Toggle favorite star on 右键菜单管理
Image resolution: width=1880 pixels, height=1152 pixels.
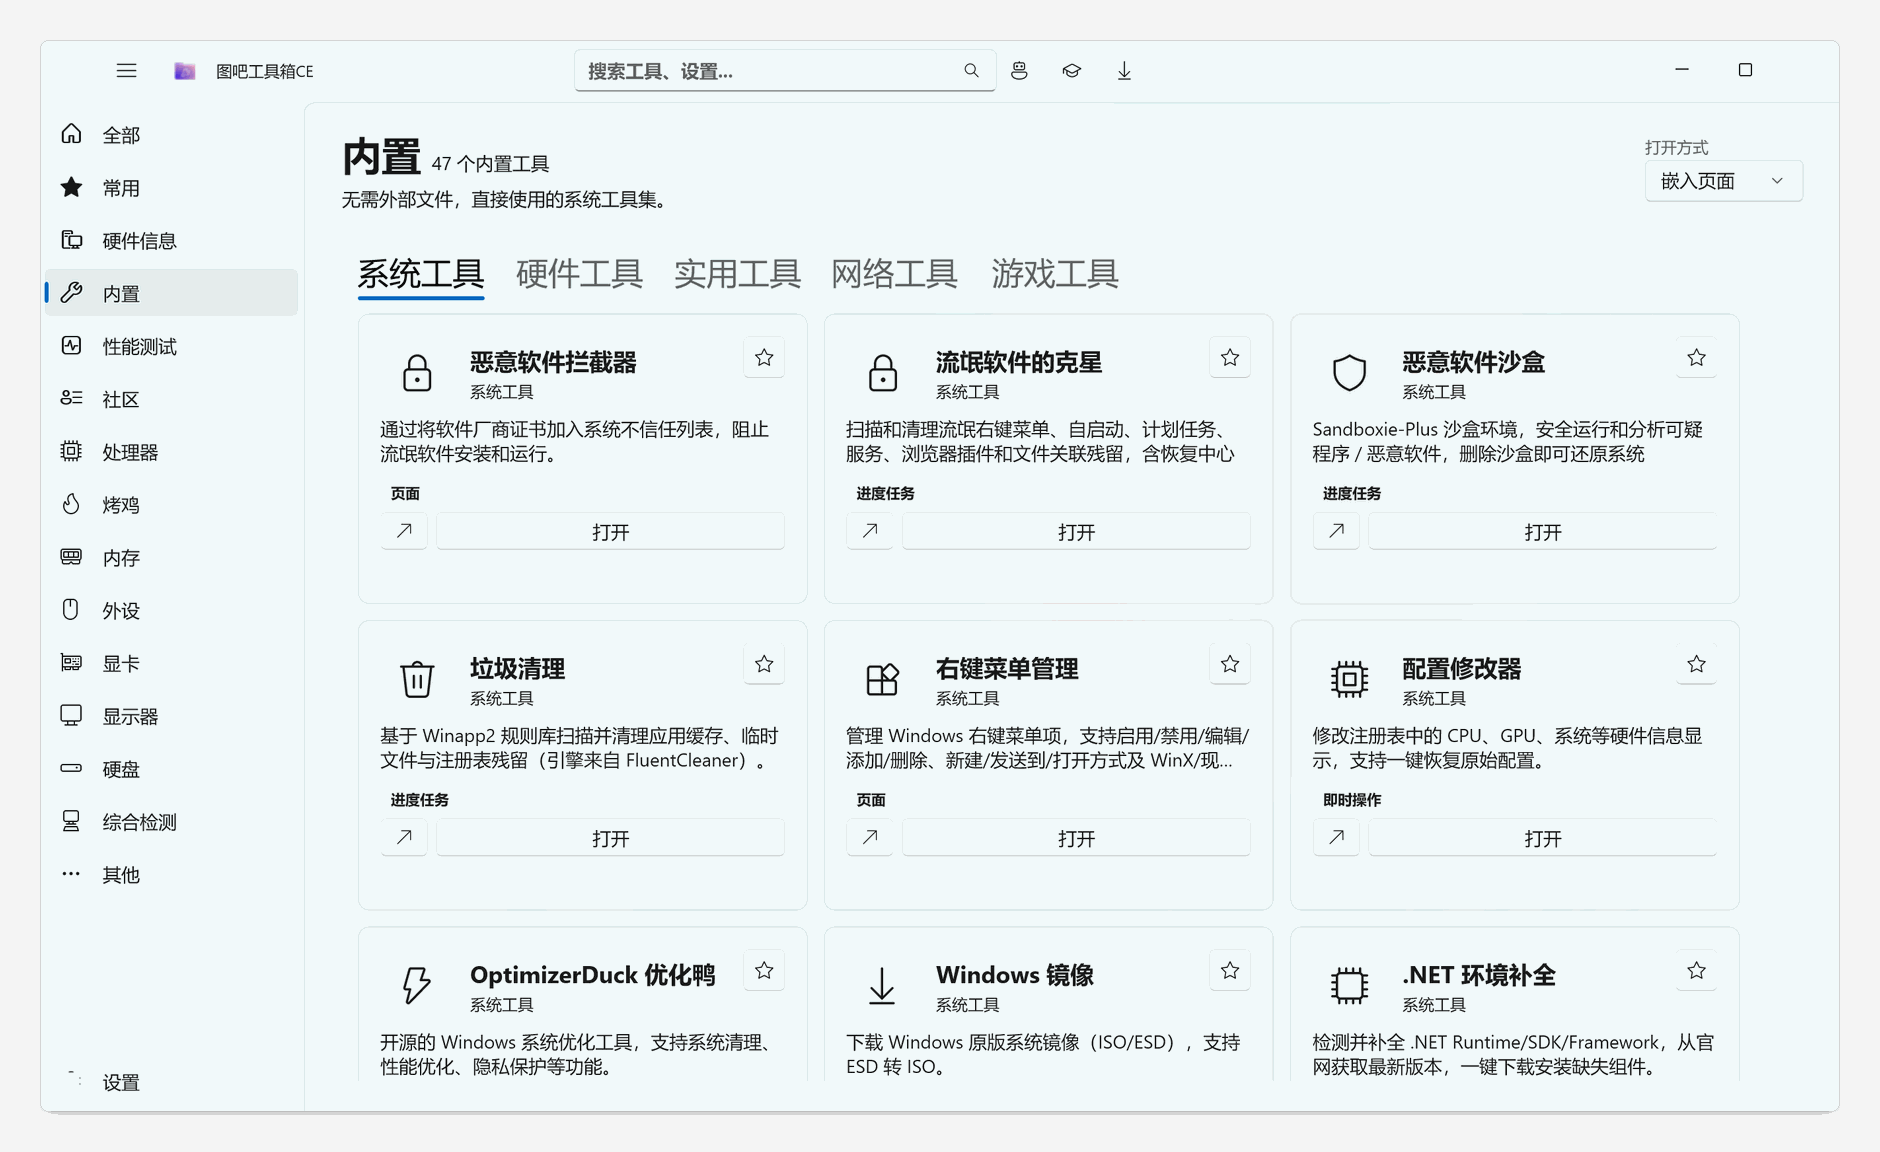1230,664
